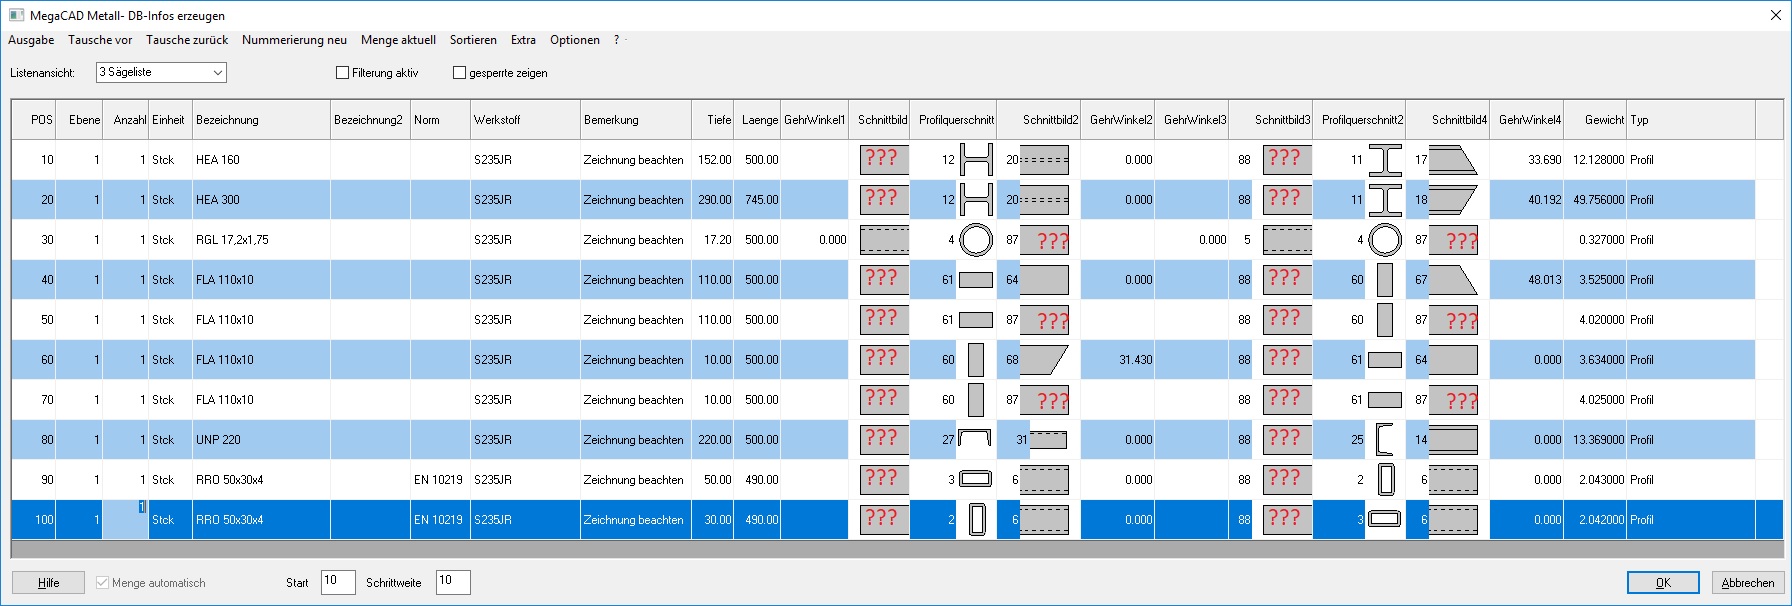Open the Optionen menu
The image size is (1792, 606).
click(574, 40)
